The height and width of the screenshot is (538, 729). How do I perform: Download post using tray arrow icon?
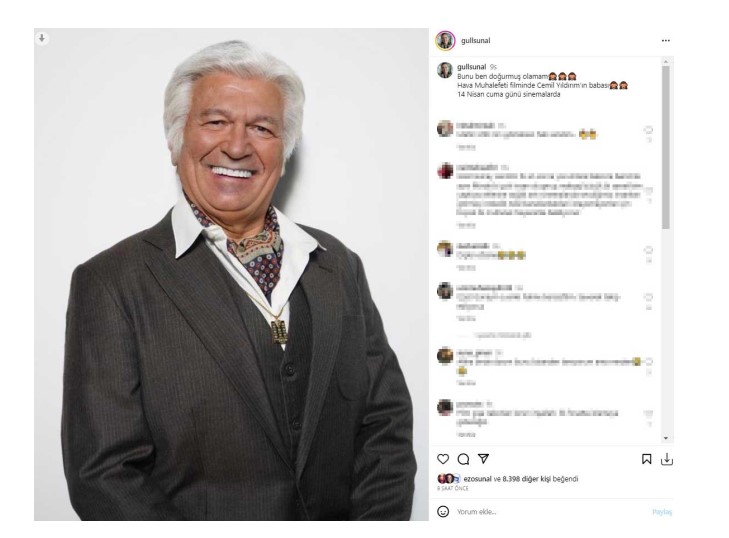pos(667,459)
